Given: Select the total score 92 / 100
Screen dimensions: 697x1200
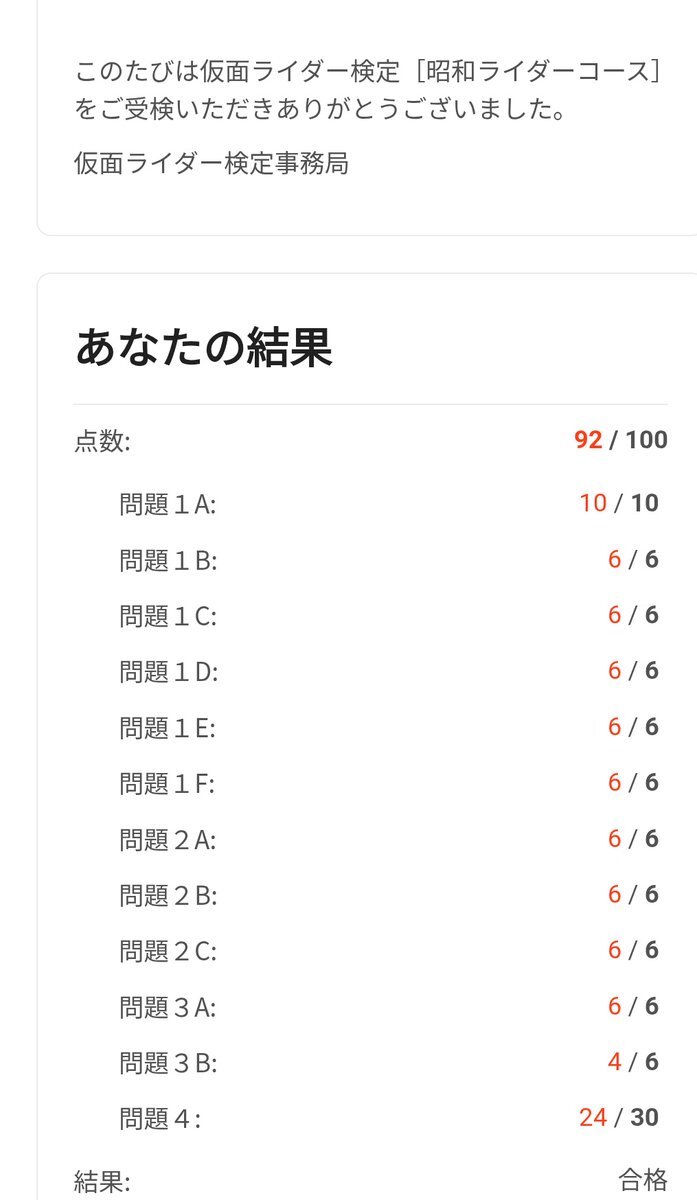Looking at the screenshot, I should coord(620,440).
